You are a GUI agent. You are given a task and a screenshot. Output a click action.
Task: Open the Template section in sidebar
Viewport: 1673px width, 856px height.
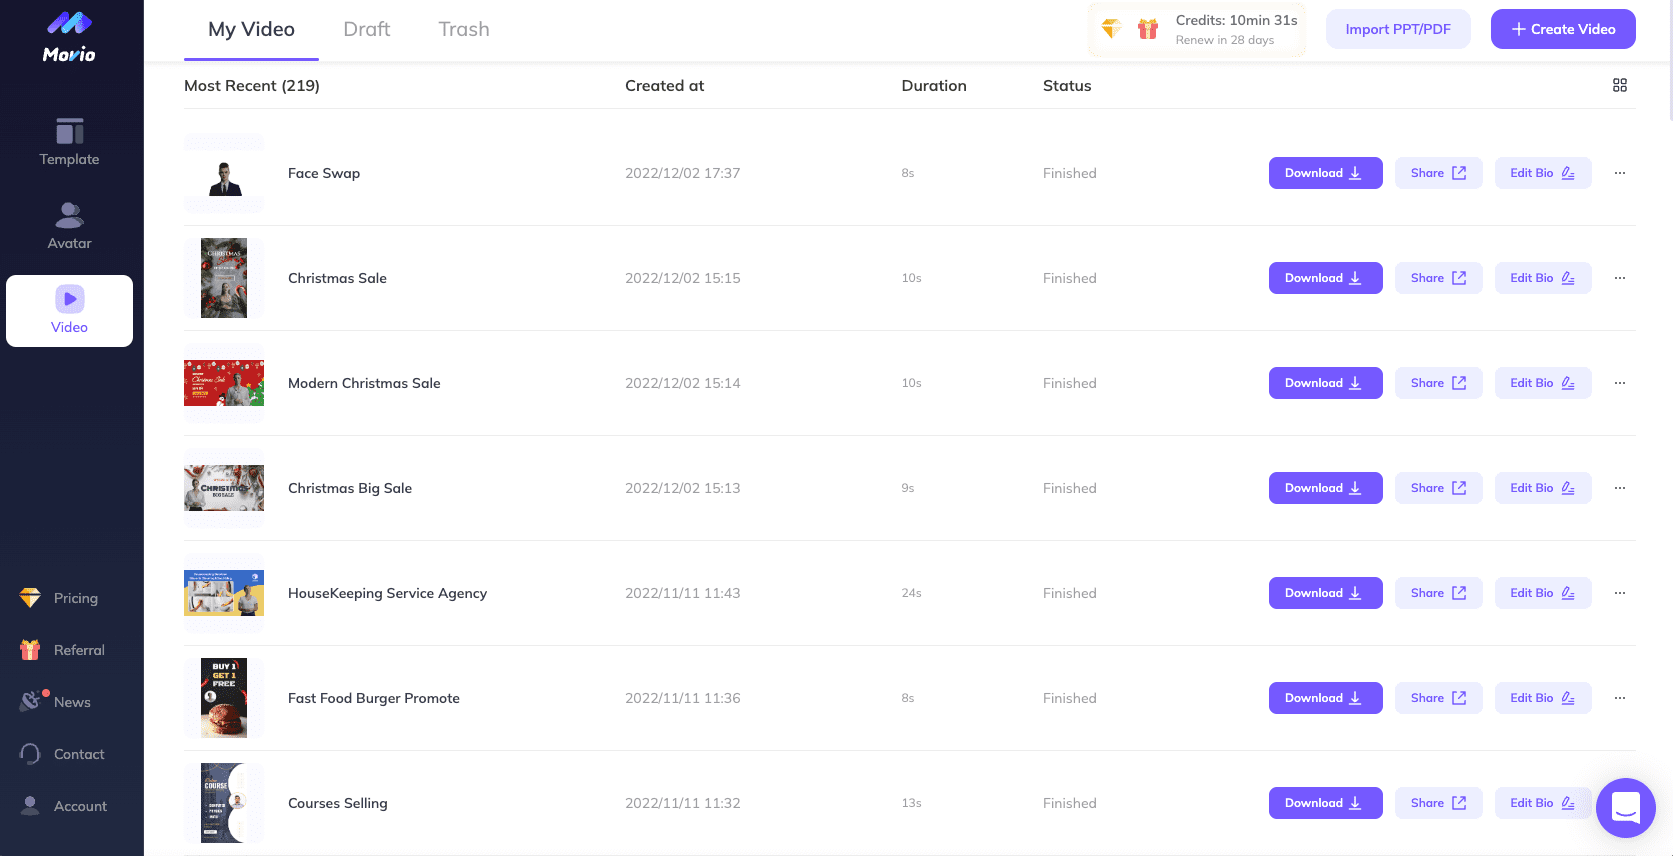click(x=69, y=142)
